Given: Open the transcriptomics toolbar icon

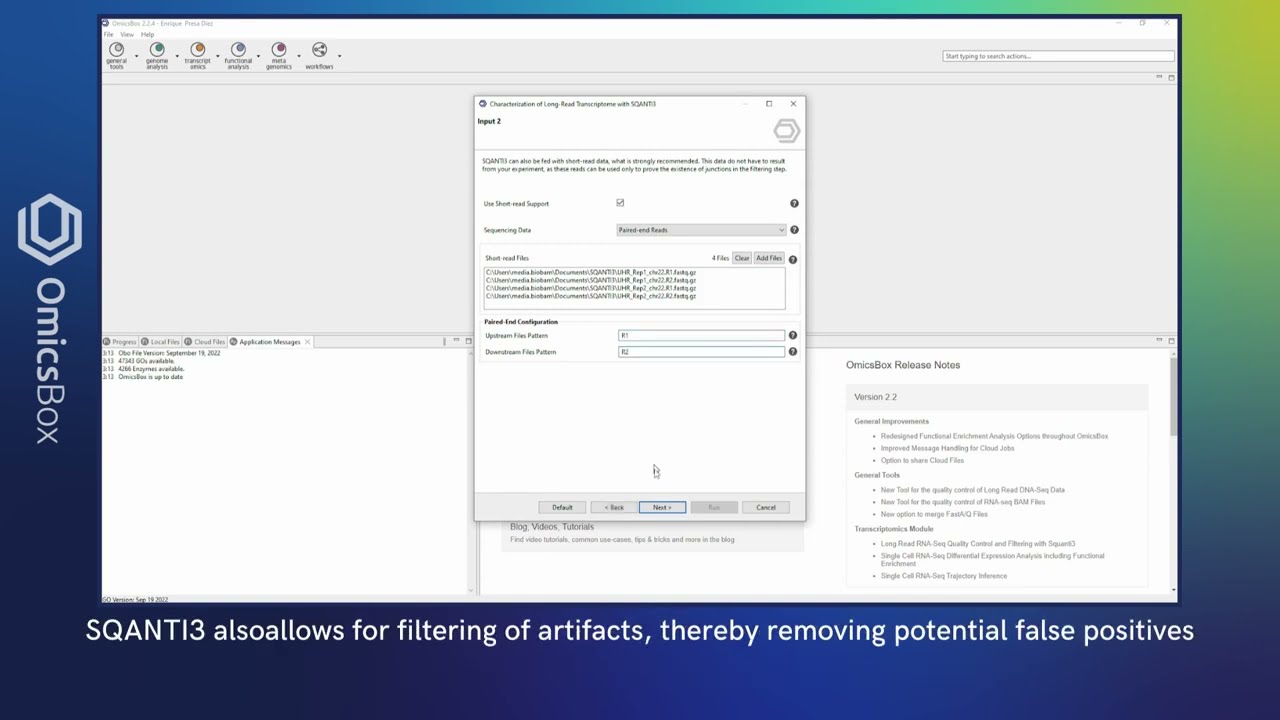Looking at the screenshot, I should (x=197, y=55).
